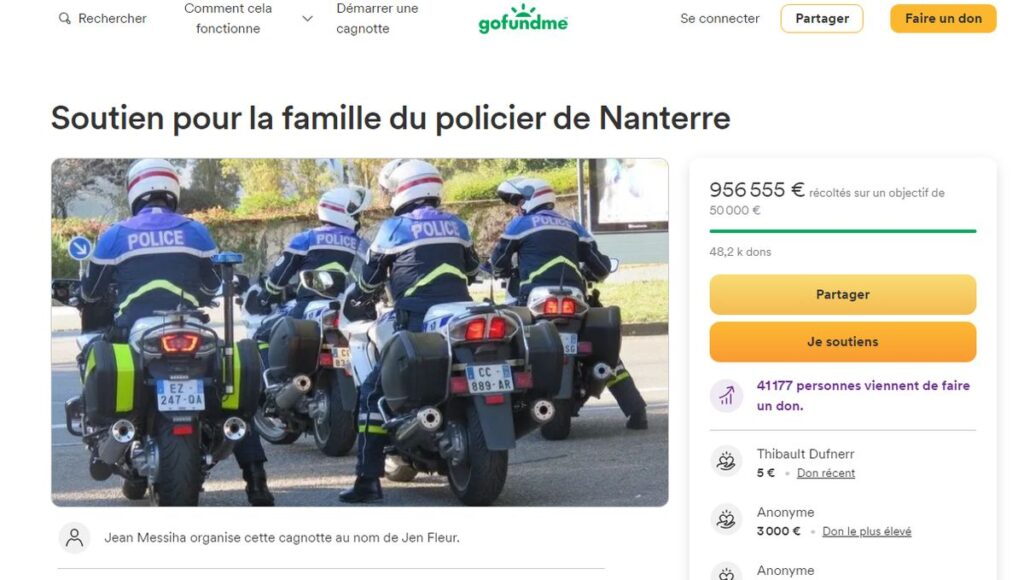The width and height of the screenshot is (1024, 580).
Task: Click the donor icon beside Anonyme 3000 €
Action: point(726,520)
